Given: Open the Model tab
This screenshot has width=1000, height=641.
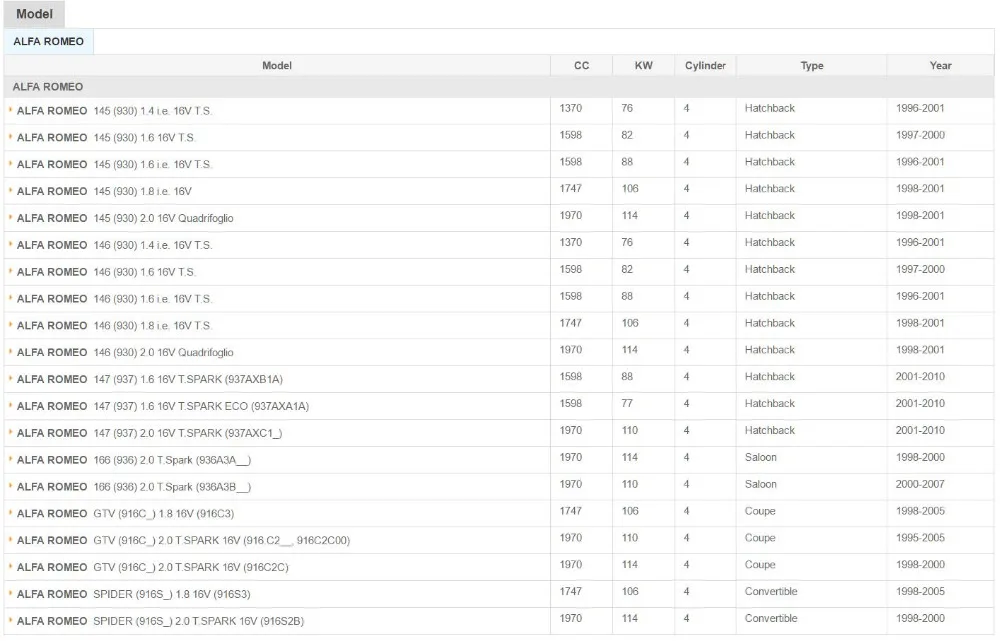Looking at the screenshot, I should [x=34, y=14].
